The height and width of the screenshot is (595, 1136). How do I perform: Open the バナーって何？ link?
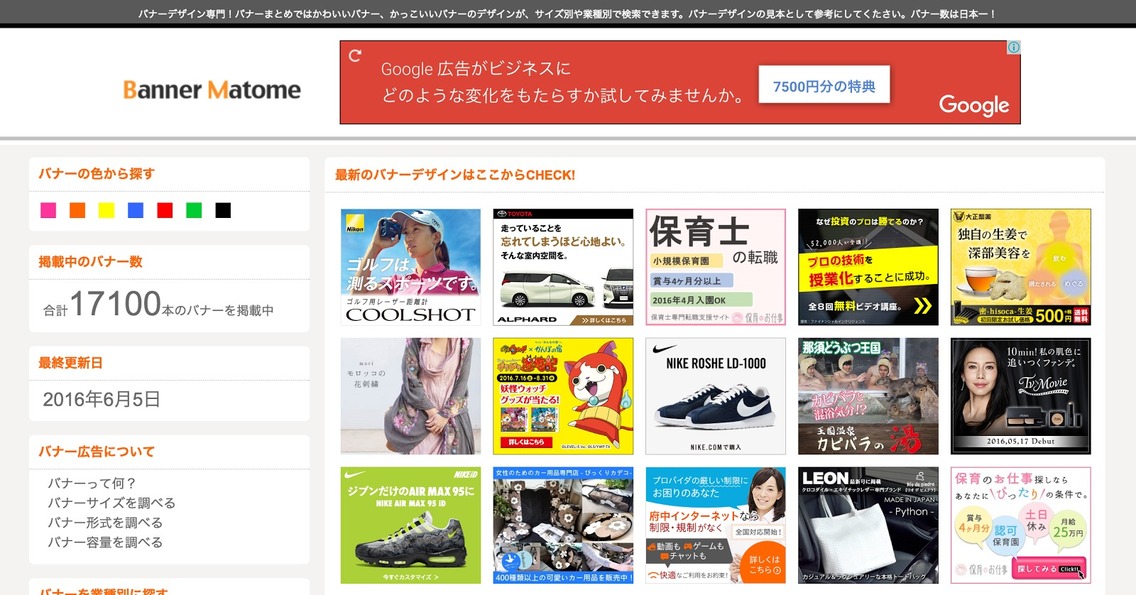click(x=92, y=483)
